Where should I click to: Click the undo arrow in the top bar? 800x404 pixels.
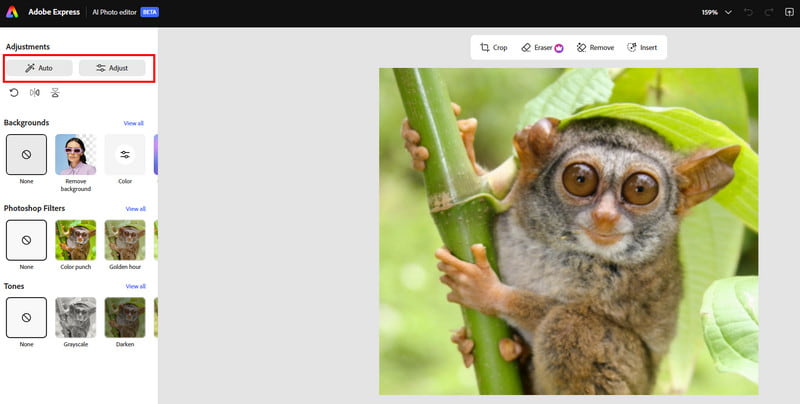tap(748, 12)
